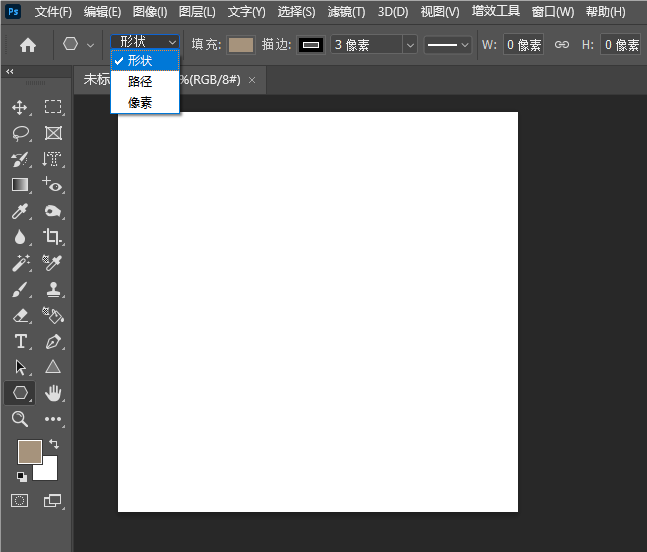Open the Photoshop Ps application icon

tap(13, 11)
